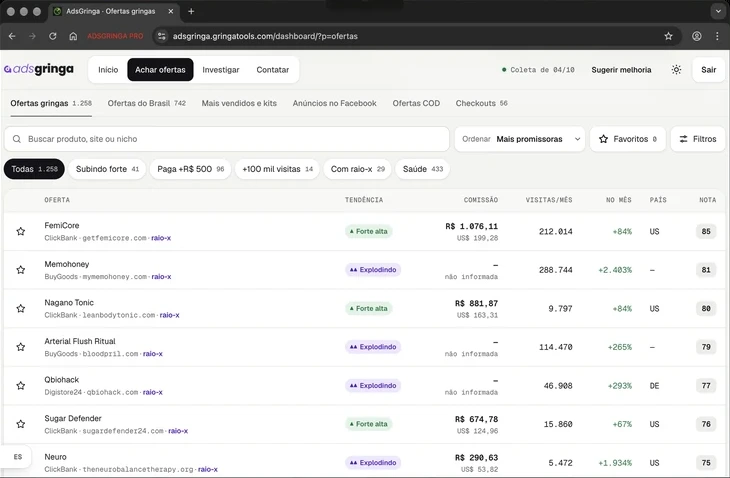
Task: Click the Tendência column header
Action: (x=364, y=200)
